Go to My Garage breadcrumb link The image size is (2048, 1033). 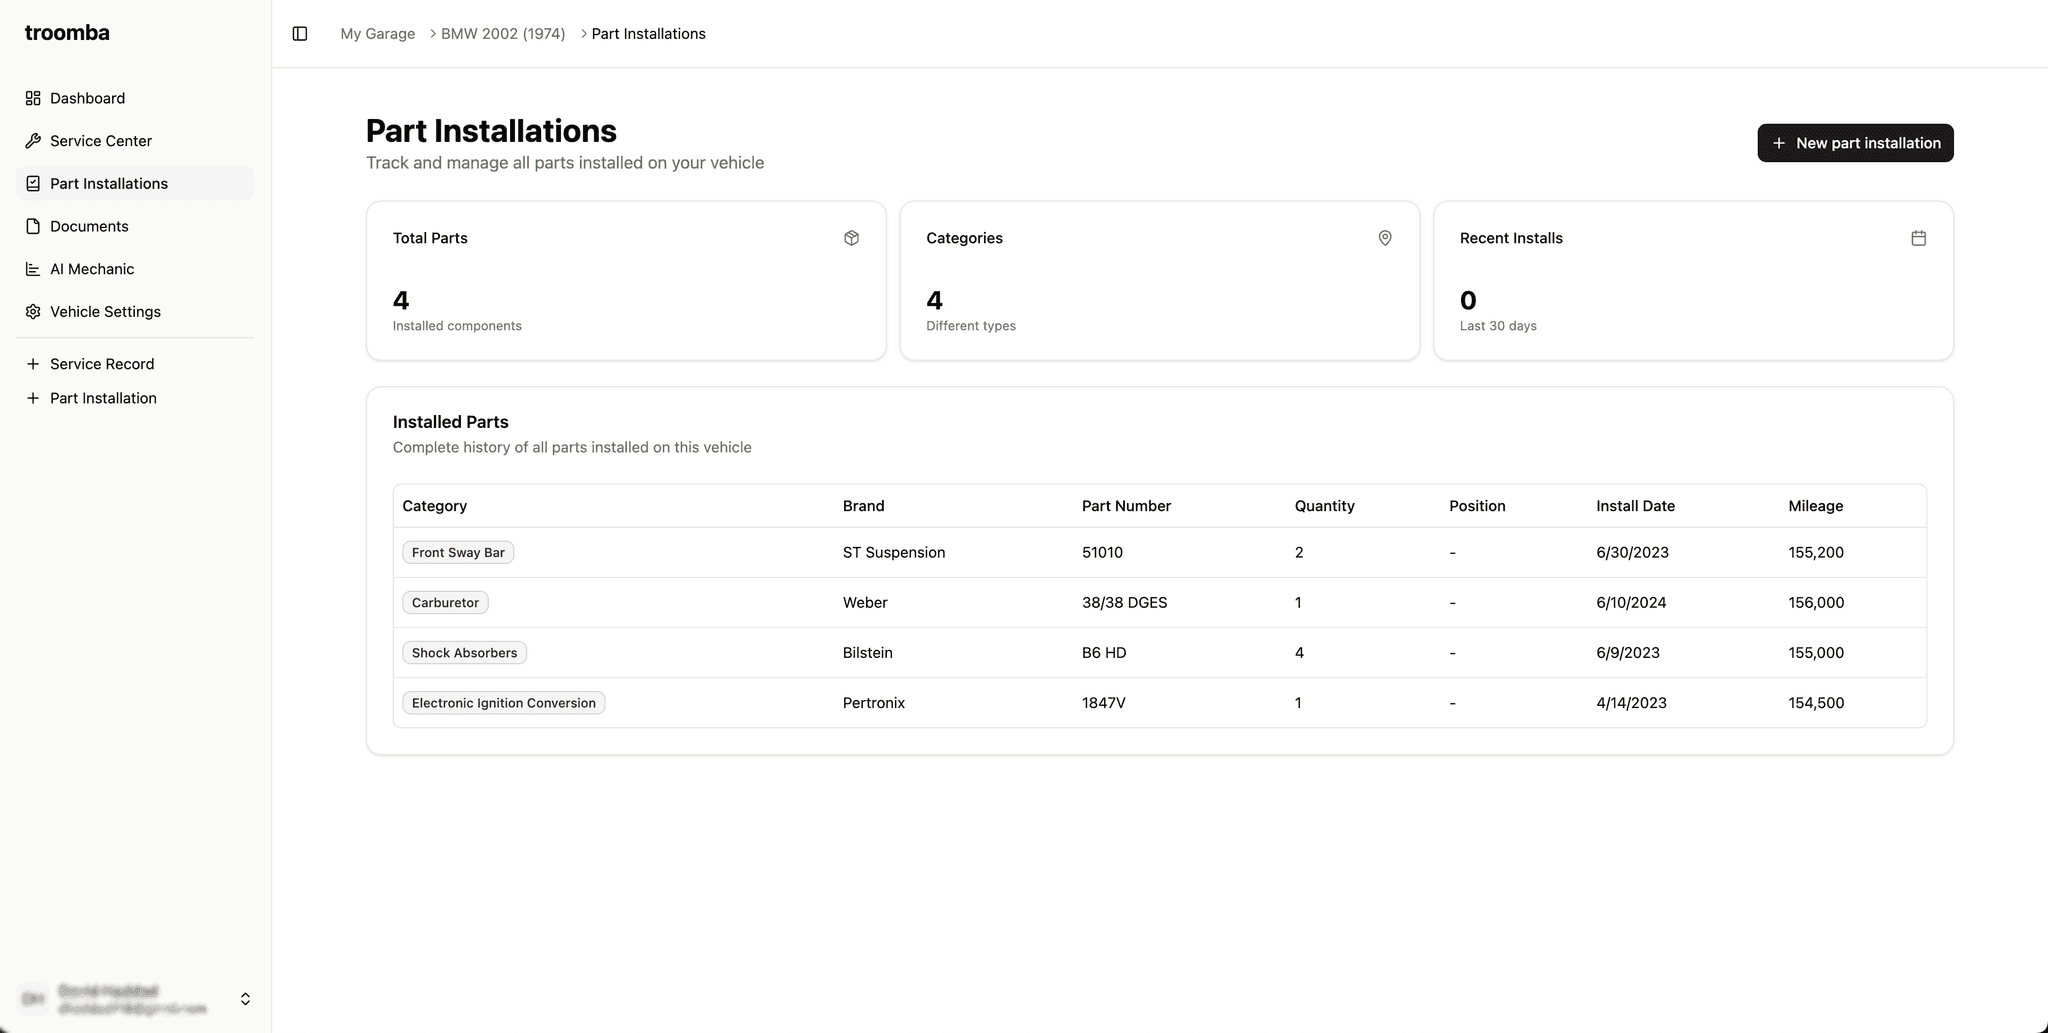pos(377,34)
